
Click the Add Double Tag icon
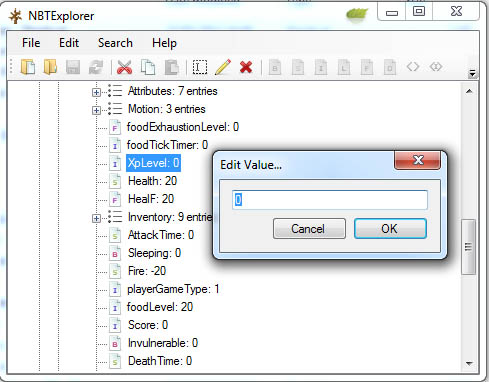point(390,67)
